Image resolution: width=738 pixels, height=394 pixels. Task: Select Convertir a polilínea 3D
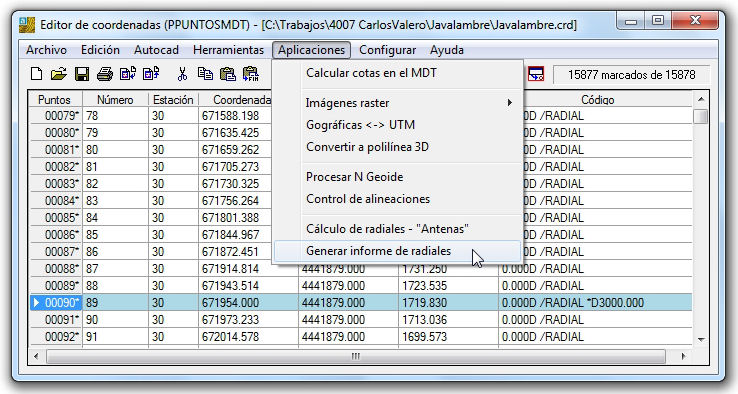click(398, 147)
